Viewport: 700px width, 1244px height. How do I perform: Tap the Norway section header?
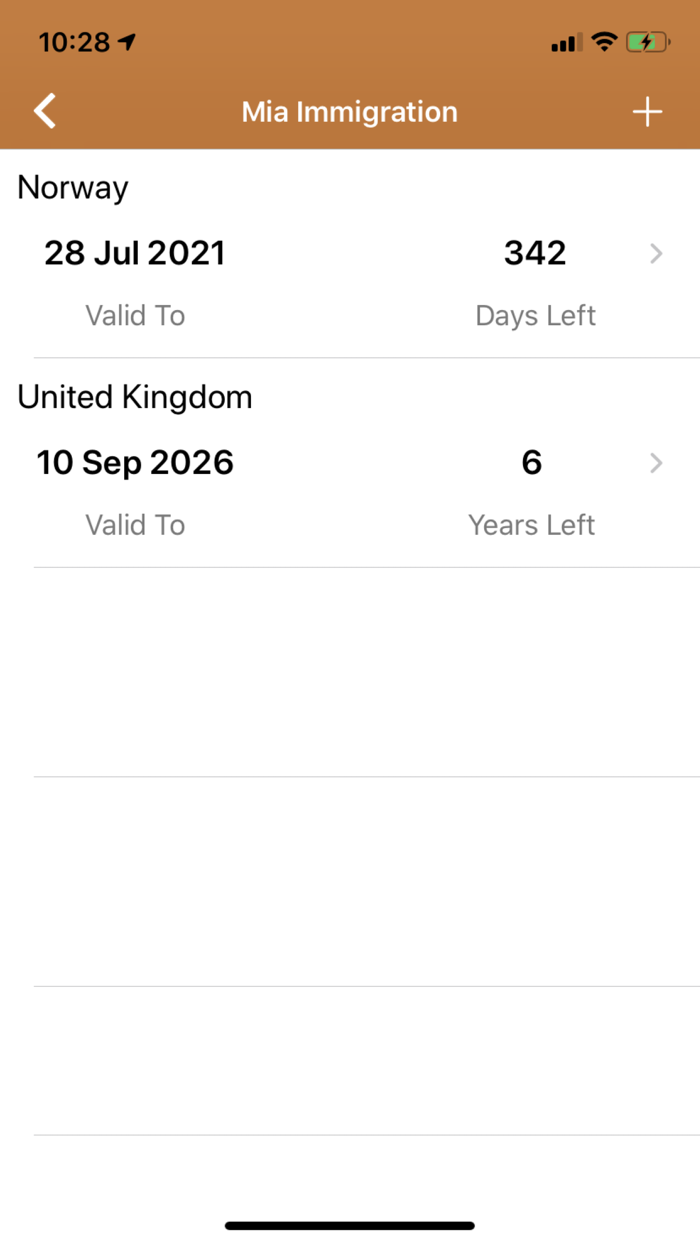point(73,188)
